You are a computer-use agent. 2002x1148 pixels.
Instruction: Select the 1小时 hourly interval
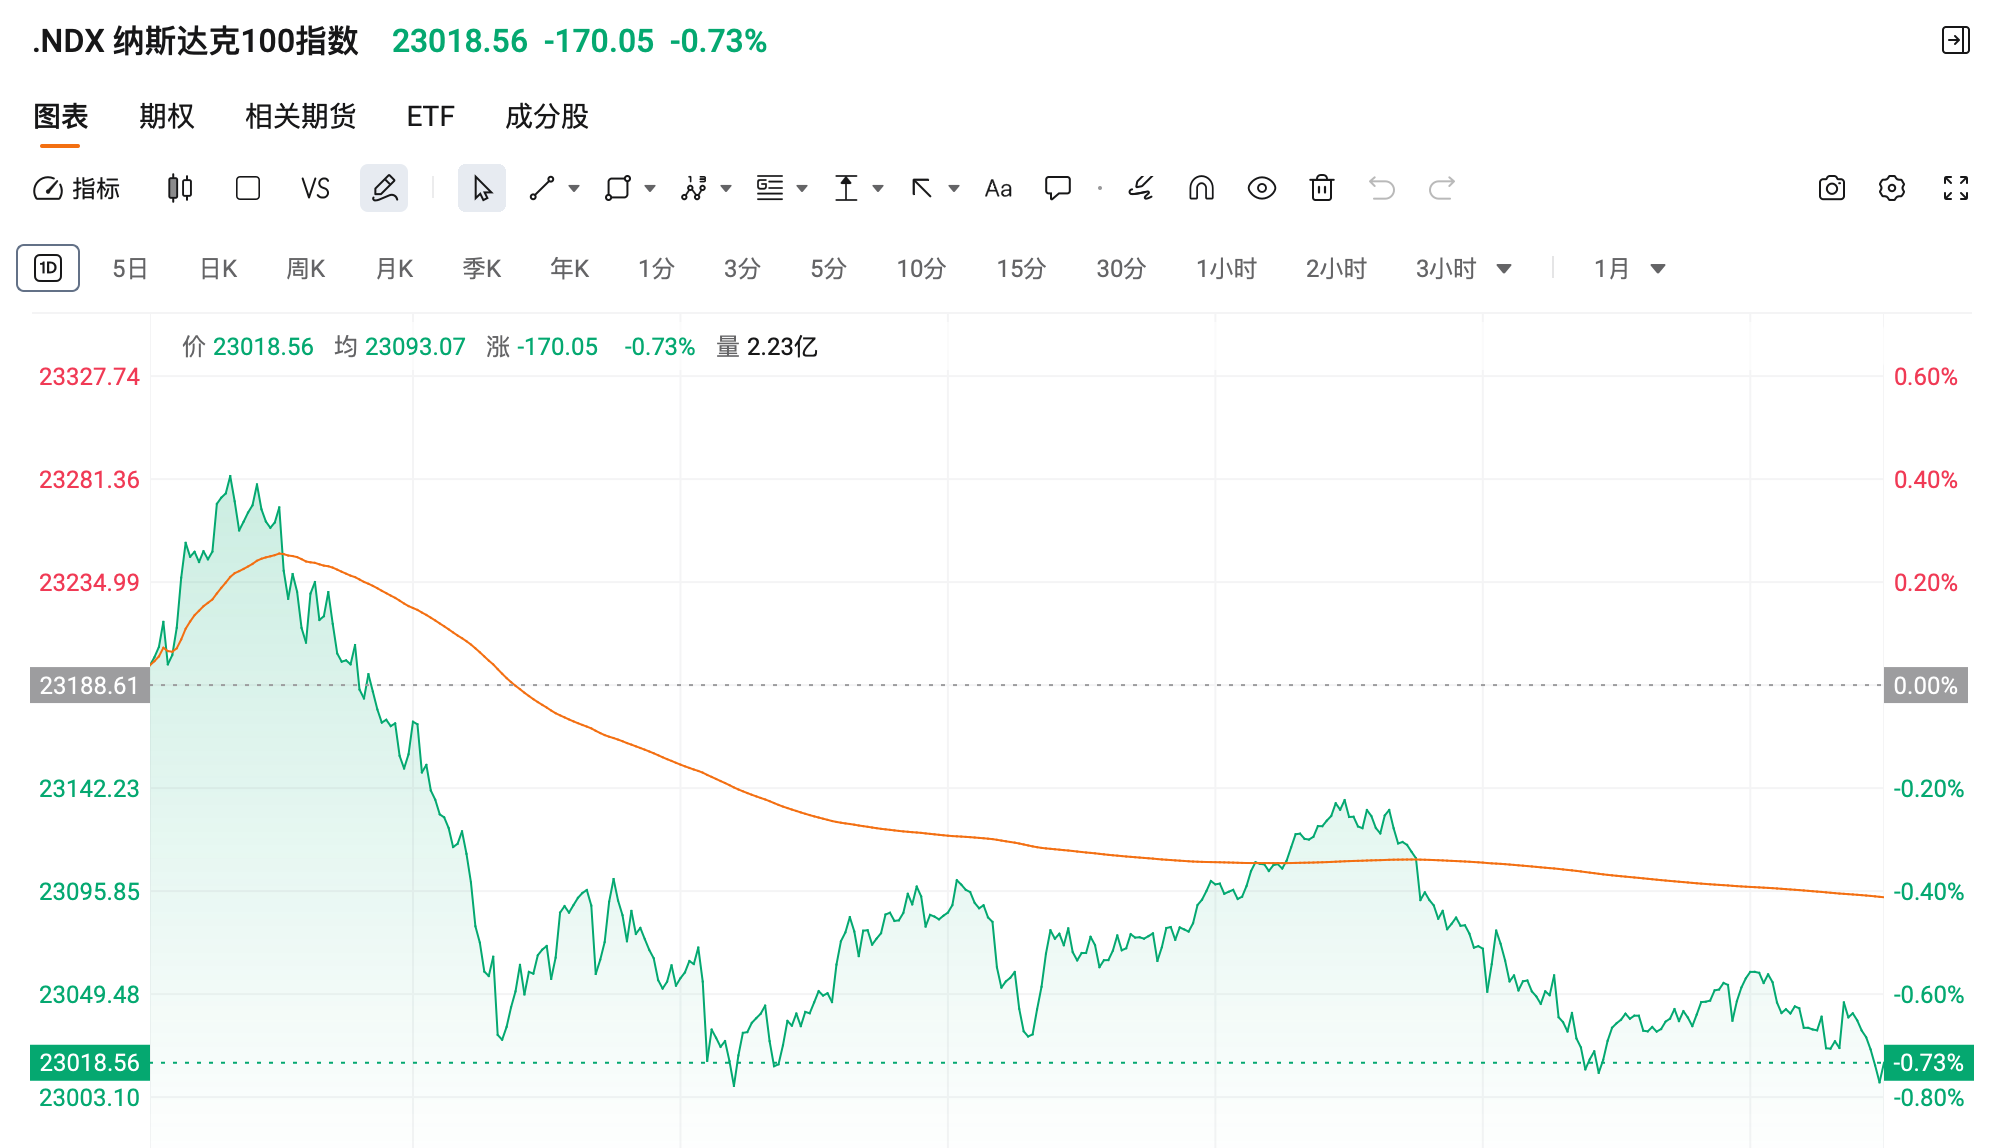(1226, 269)
